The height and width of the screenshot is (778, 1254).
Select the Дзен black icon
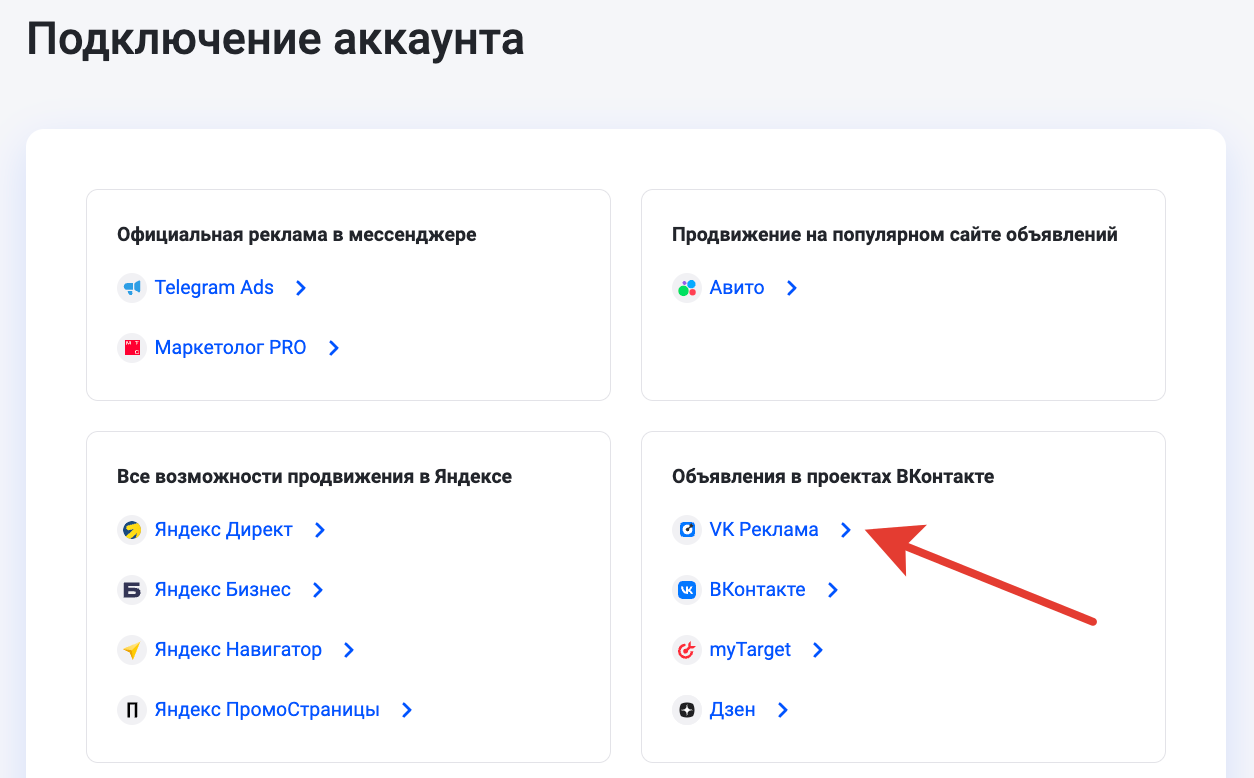(x=686, y=709)
